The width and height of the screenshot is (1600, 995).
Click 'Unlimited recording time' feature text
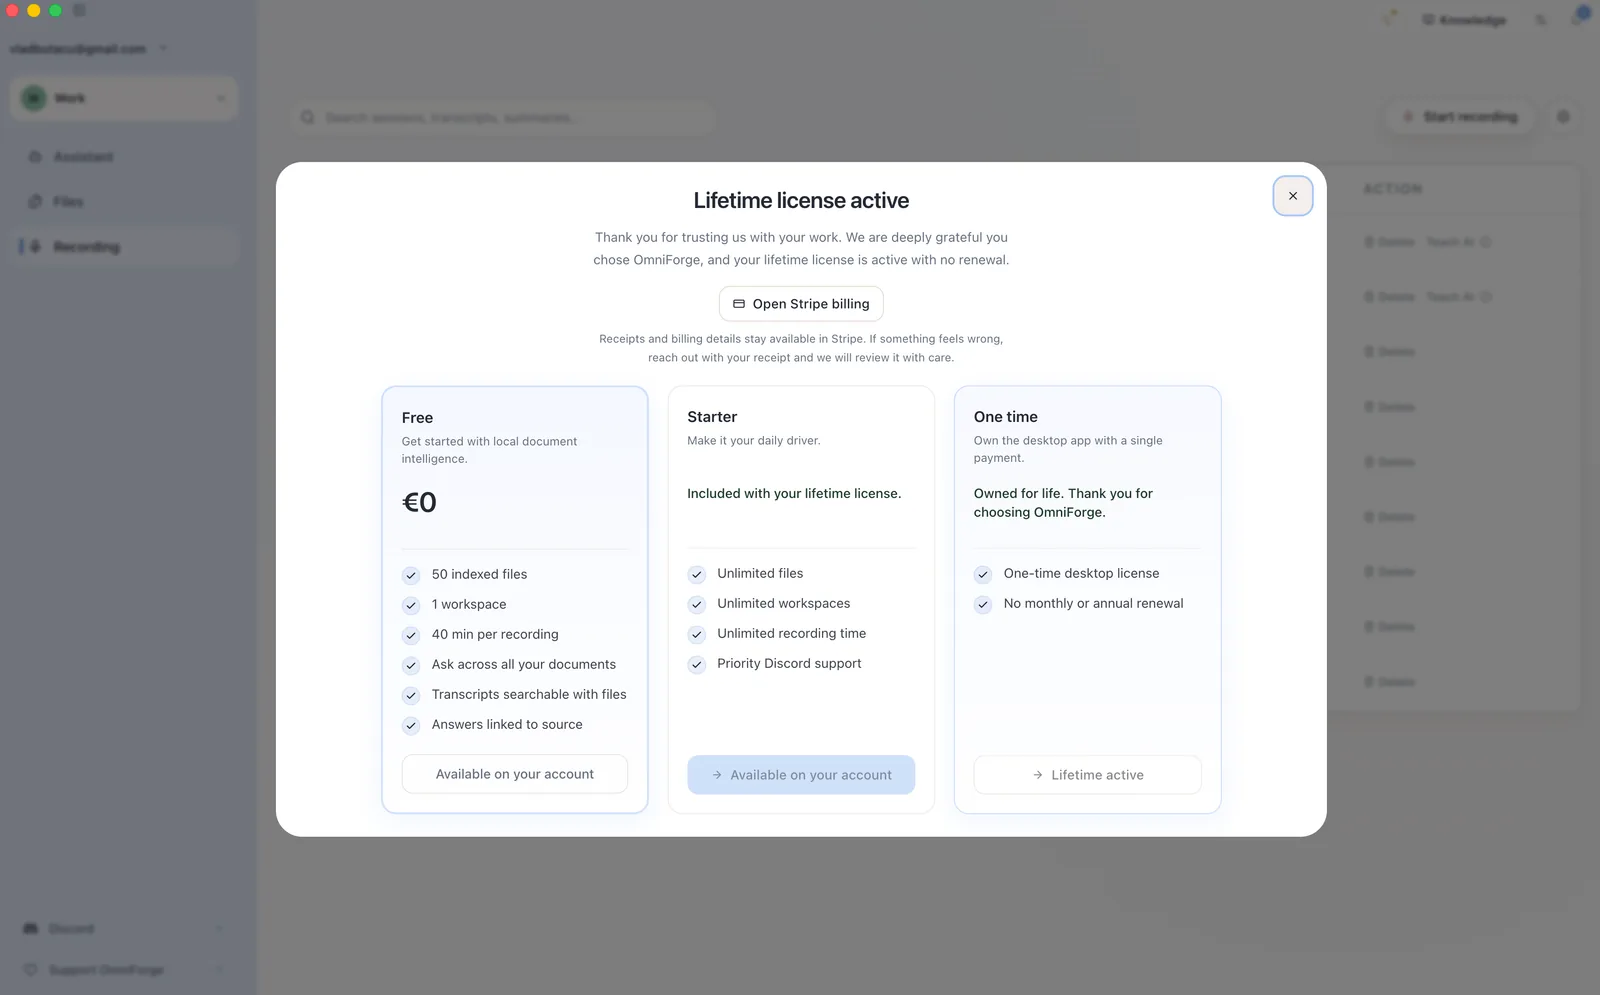coord(791,633)
